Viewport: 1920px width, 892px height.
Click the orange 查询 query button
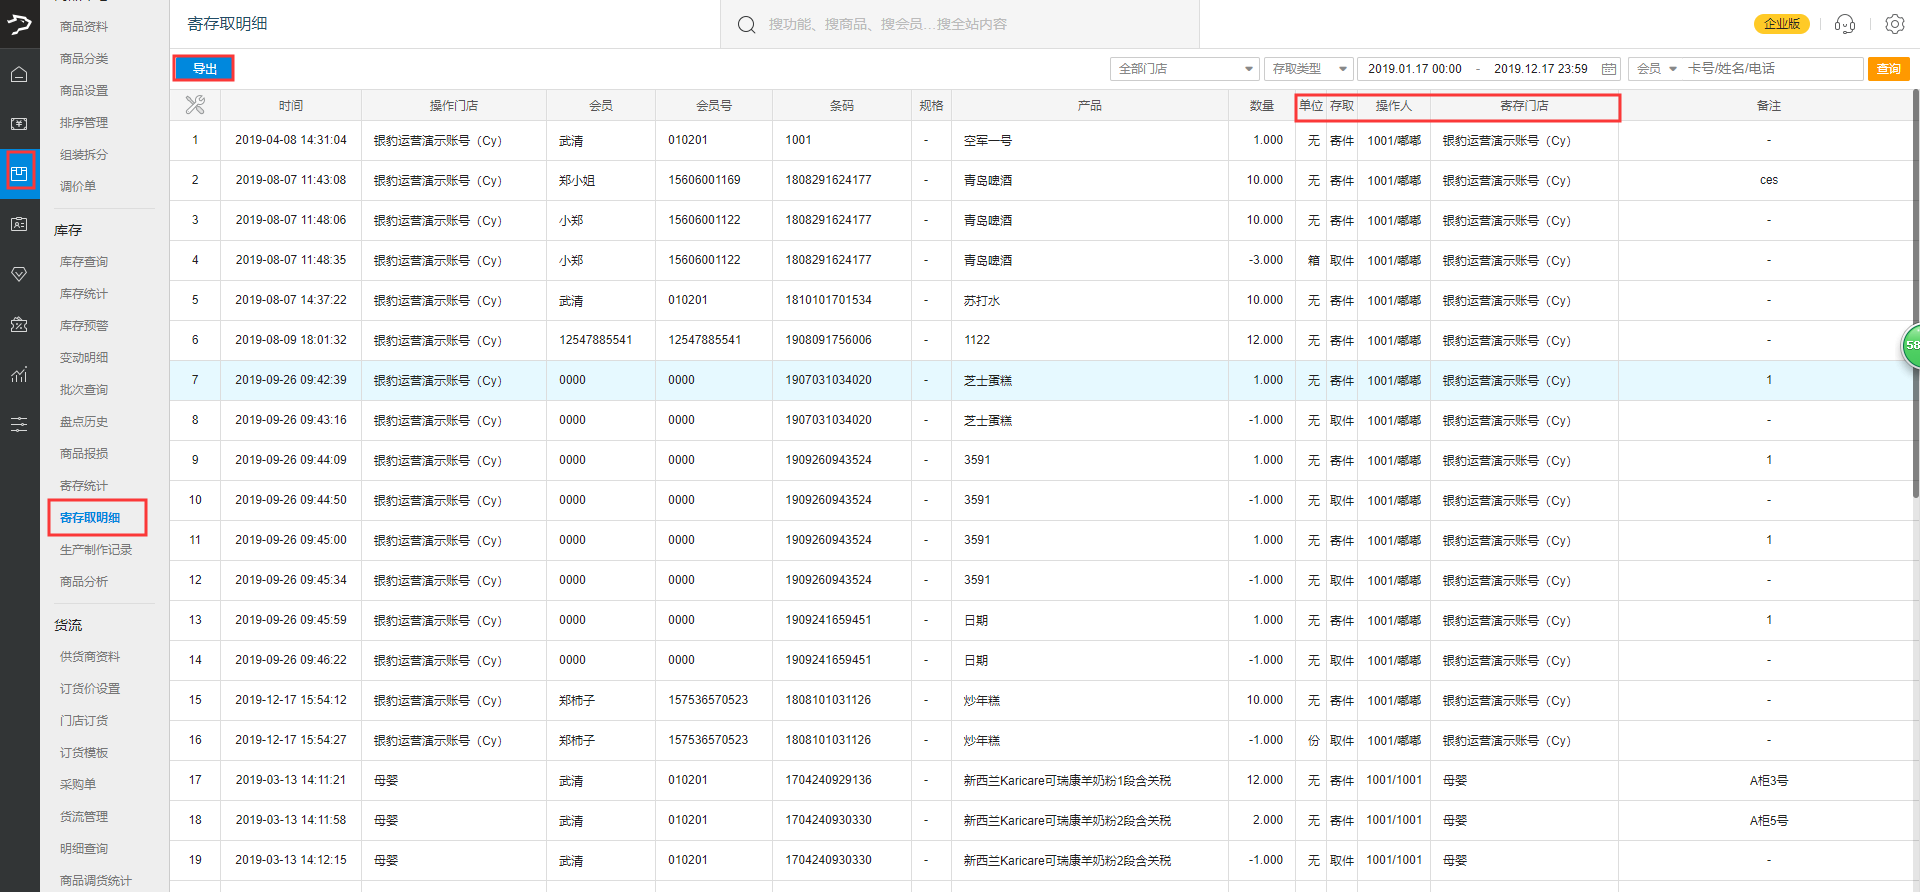pyautogui.click(x=1888, y=68)
